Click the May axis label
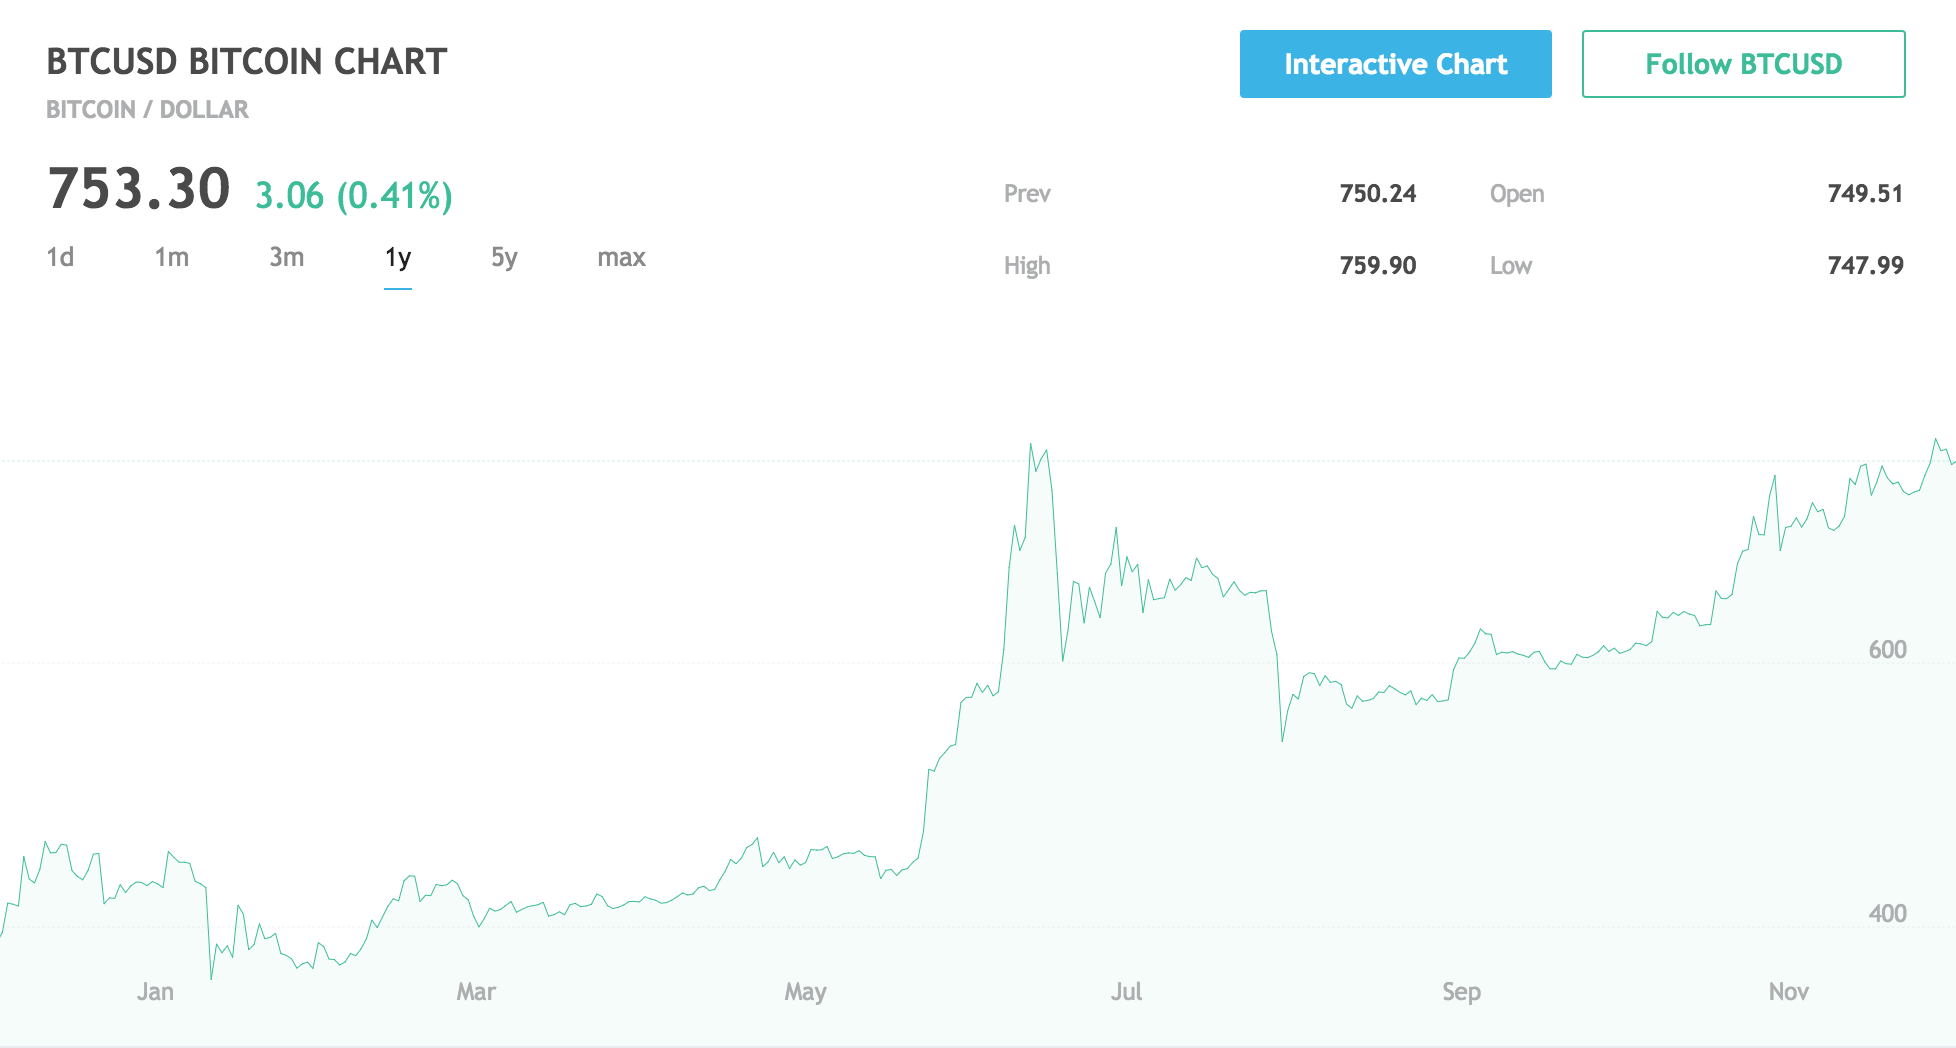1956x1048 pixels. (x=805, y=992)
